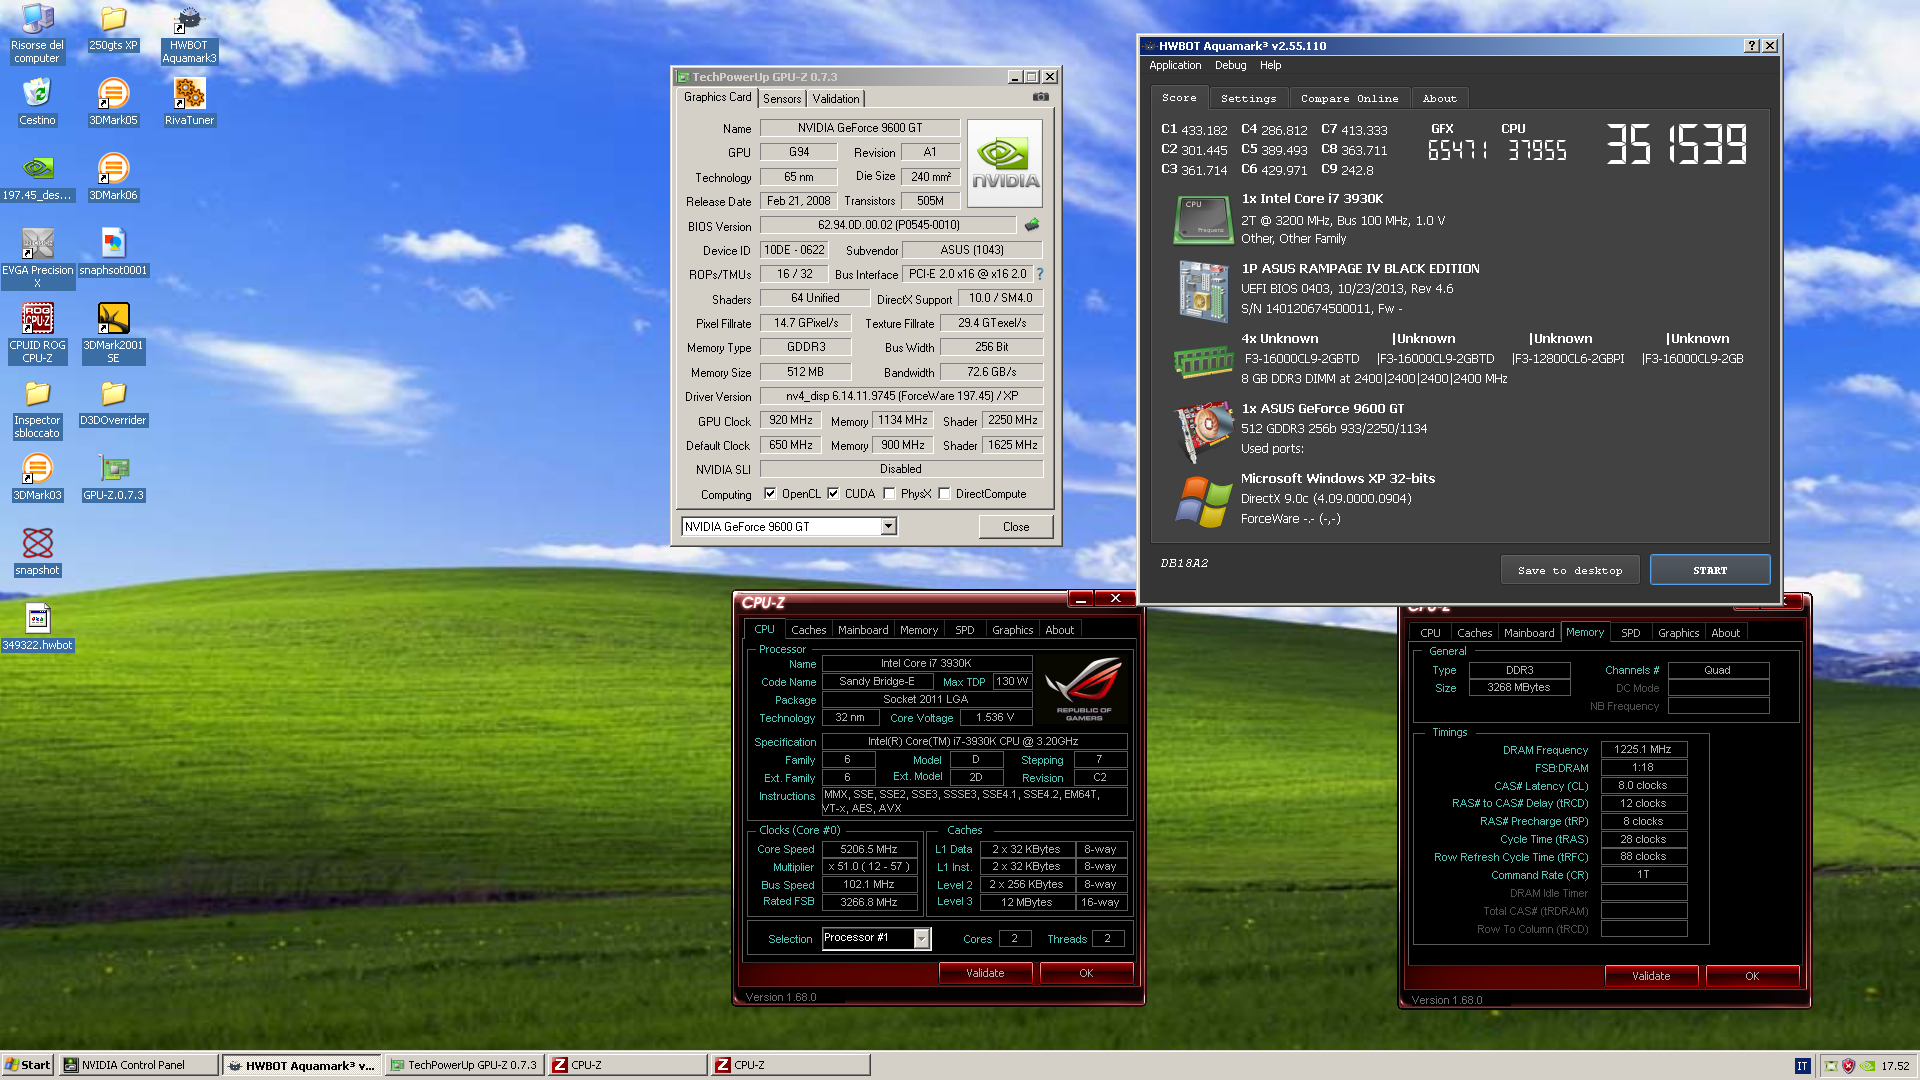Click the NVIDIA logo in GPU-Z
The image size is (1920, 1080).
[x=1005, y=164]
